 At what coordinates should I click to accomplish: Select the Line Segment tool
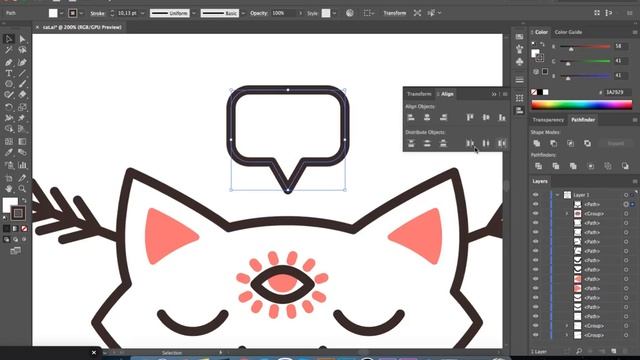(22, 73)
